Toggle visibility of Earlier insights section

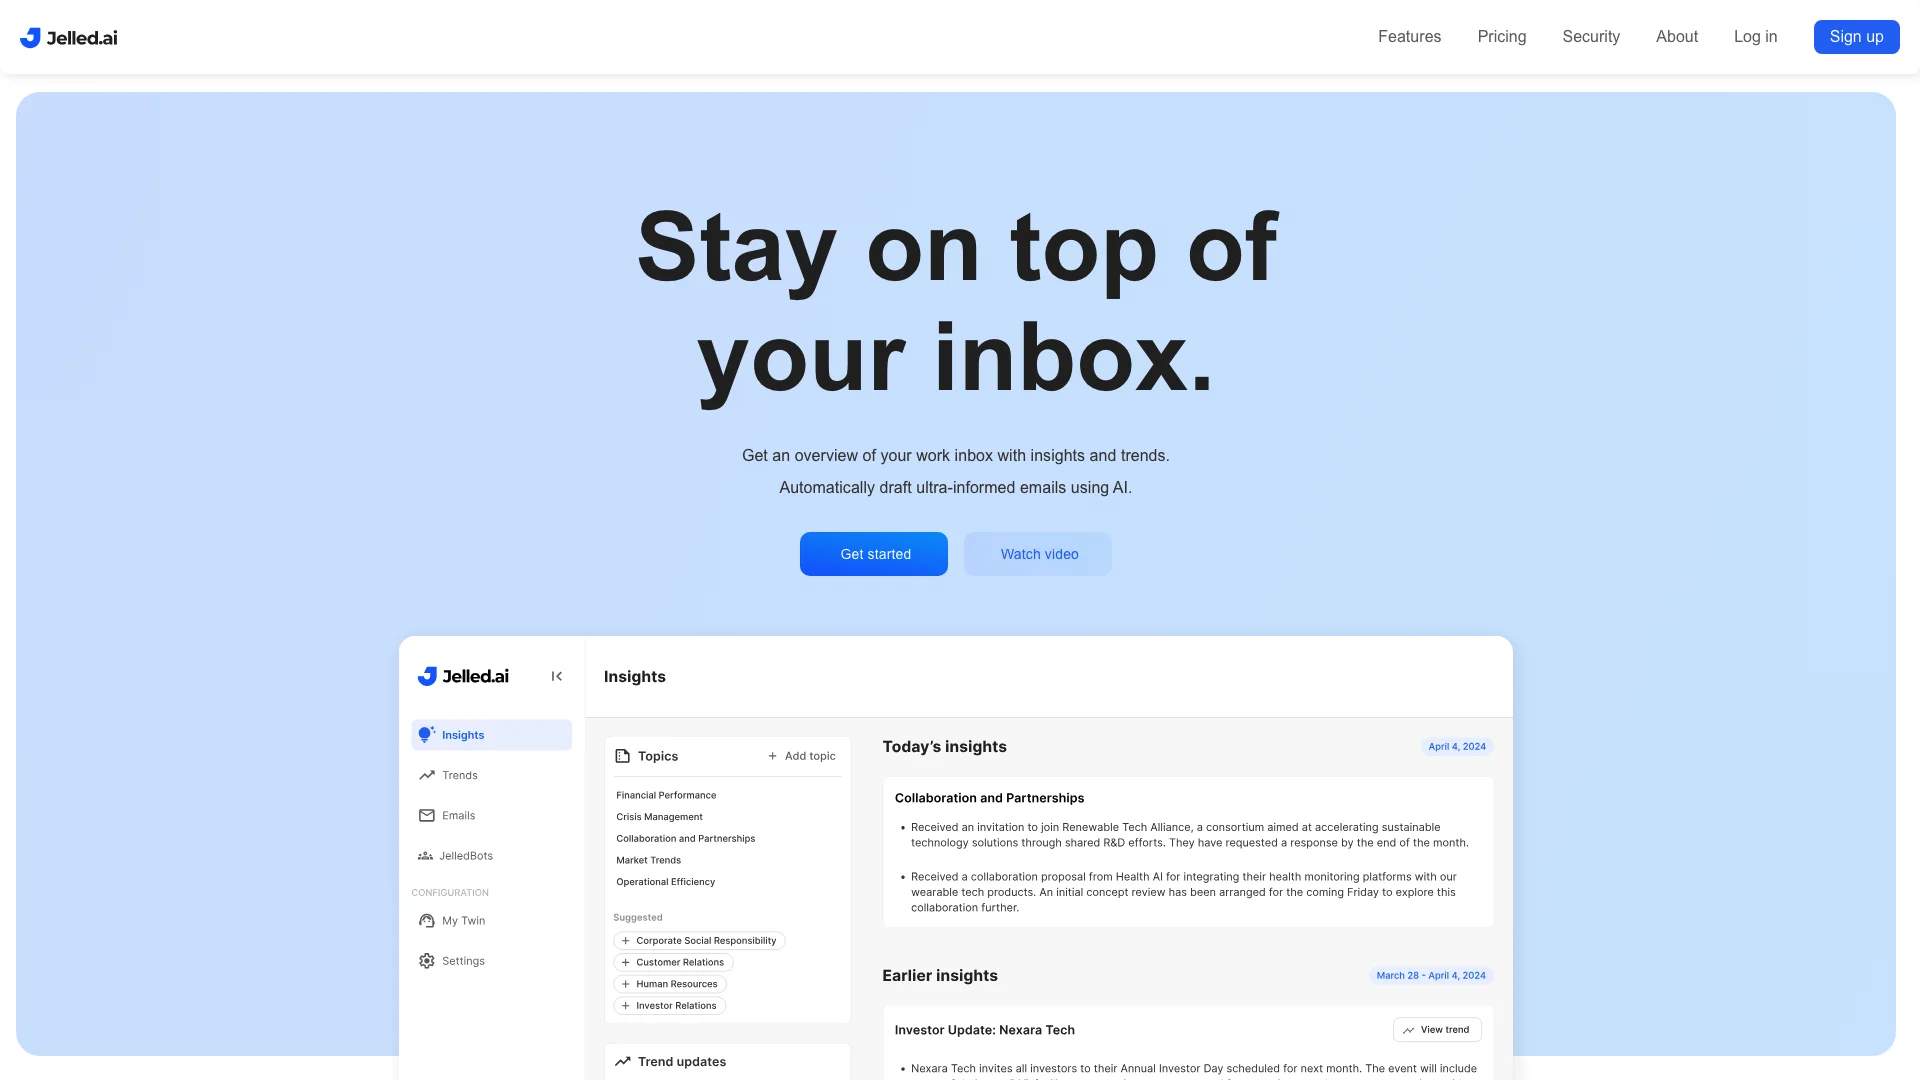(939, 975)
